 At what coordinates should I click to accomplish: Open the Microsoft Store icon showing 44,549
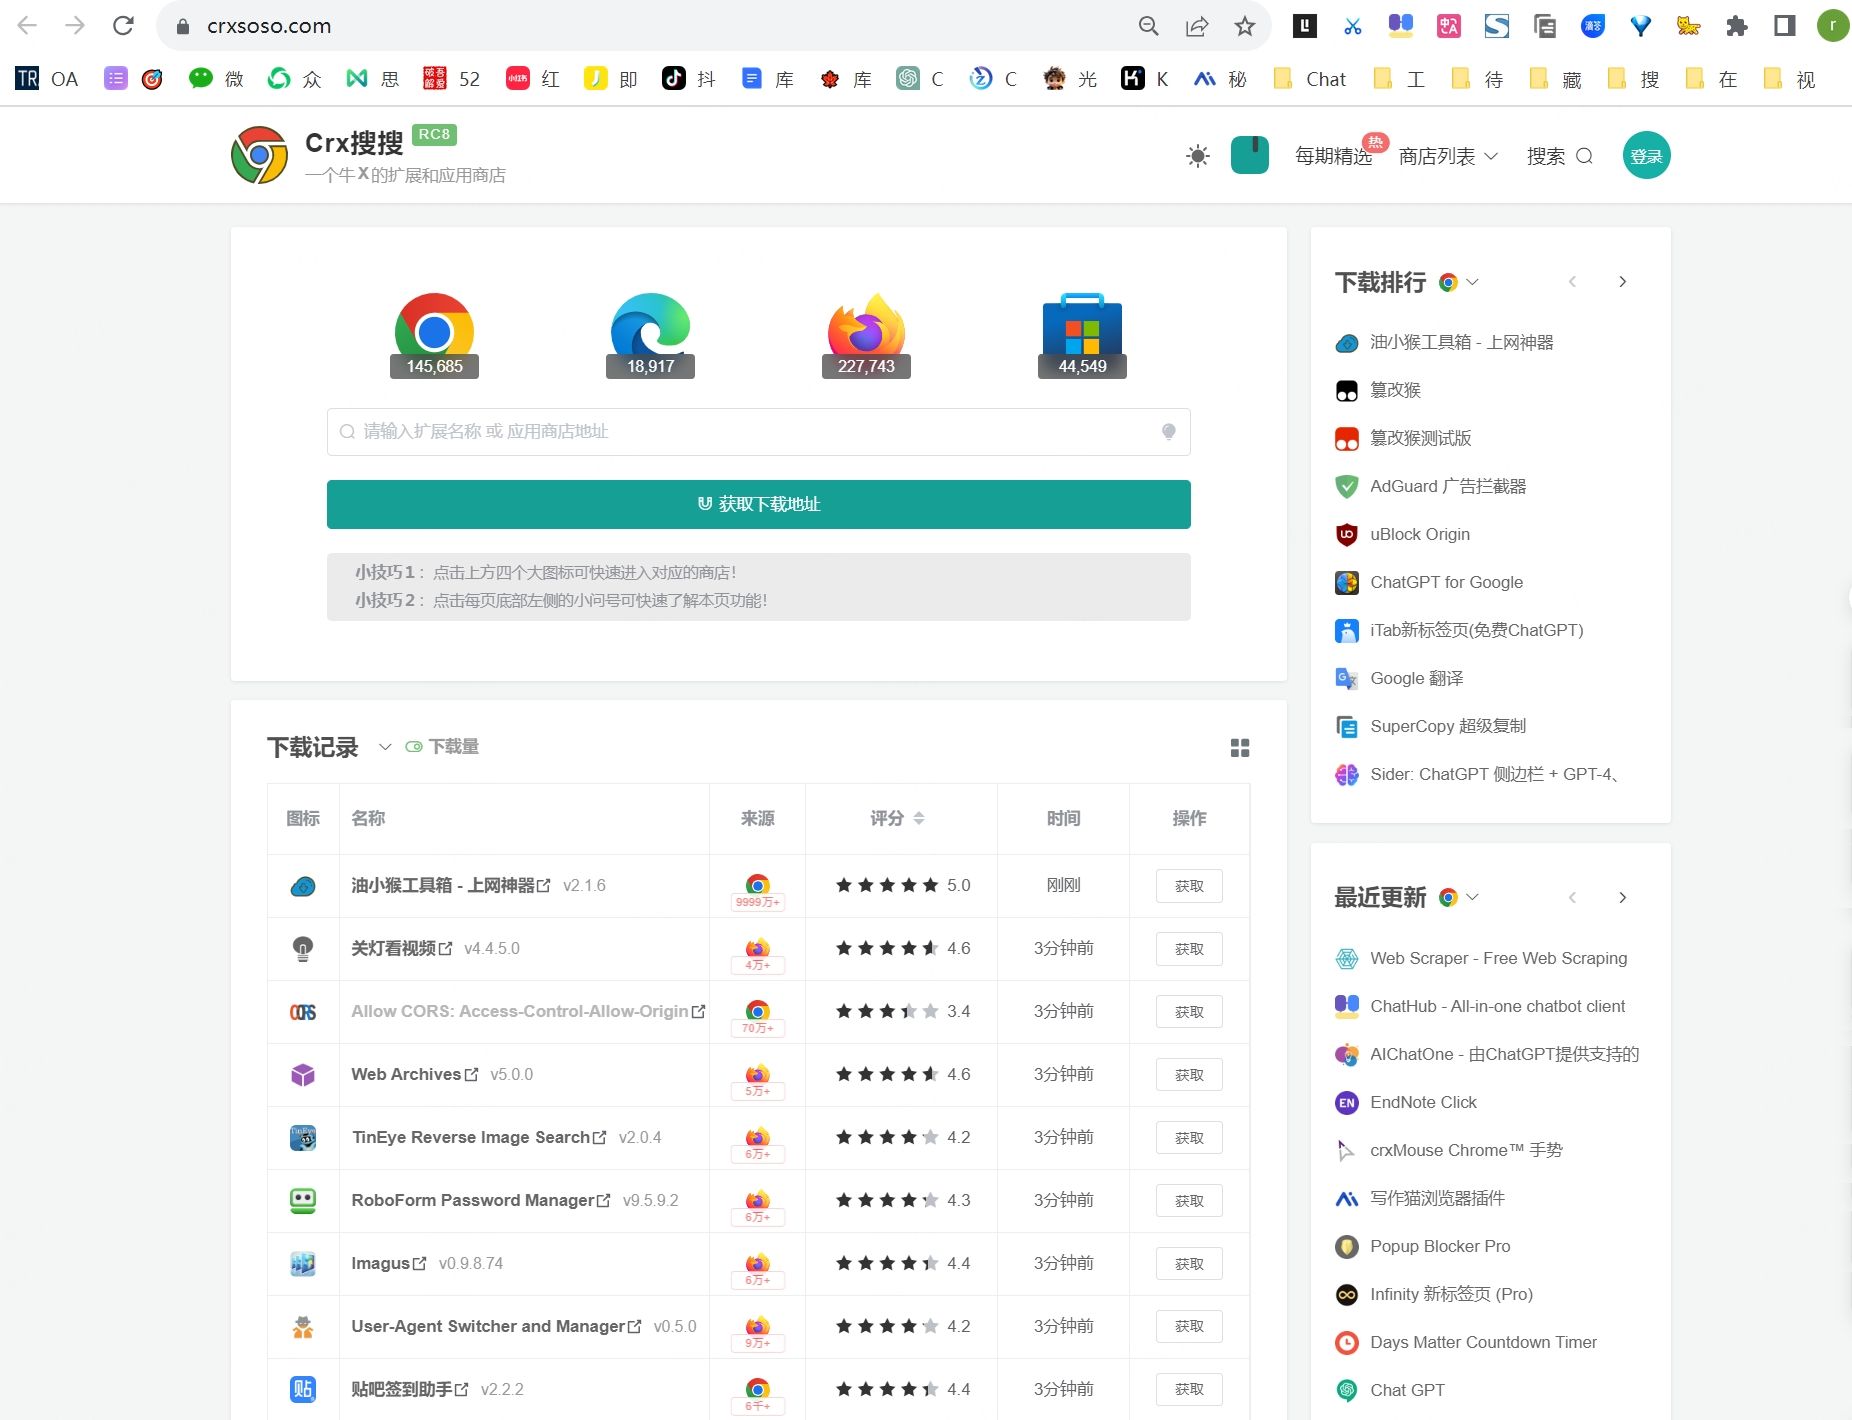coord(1082,332)
